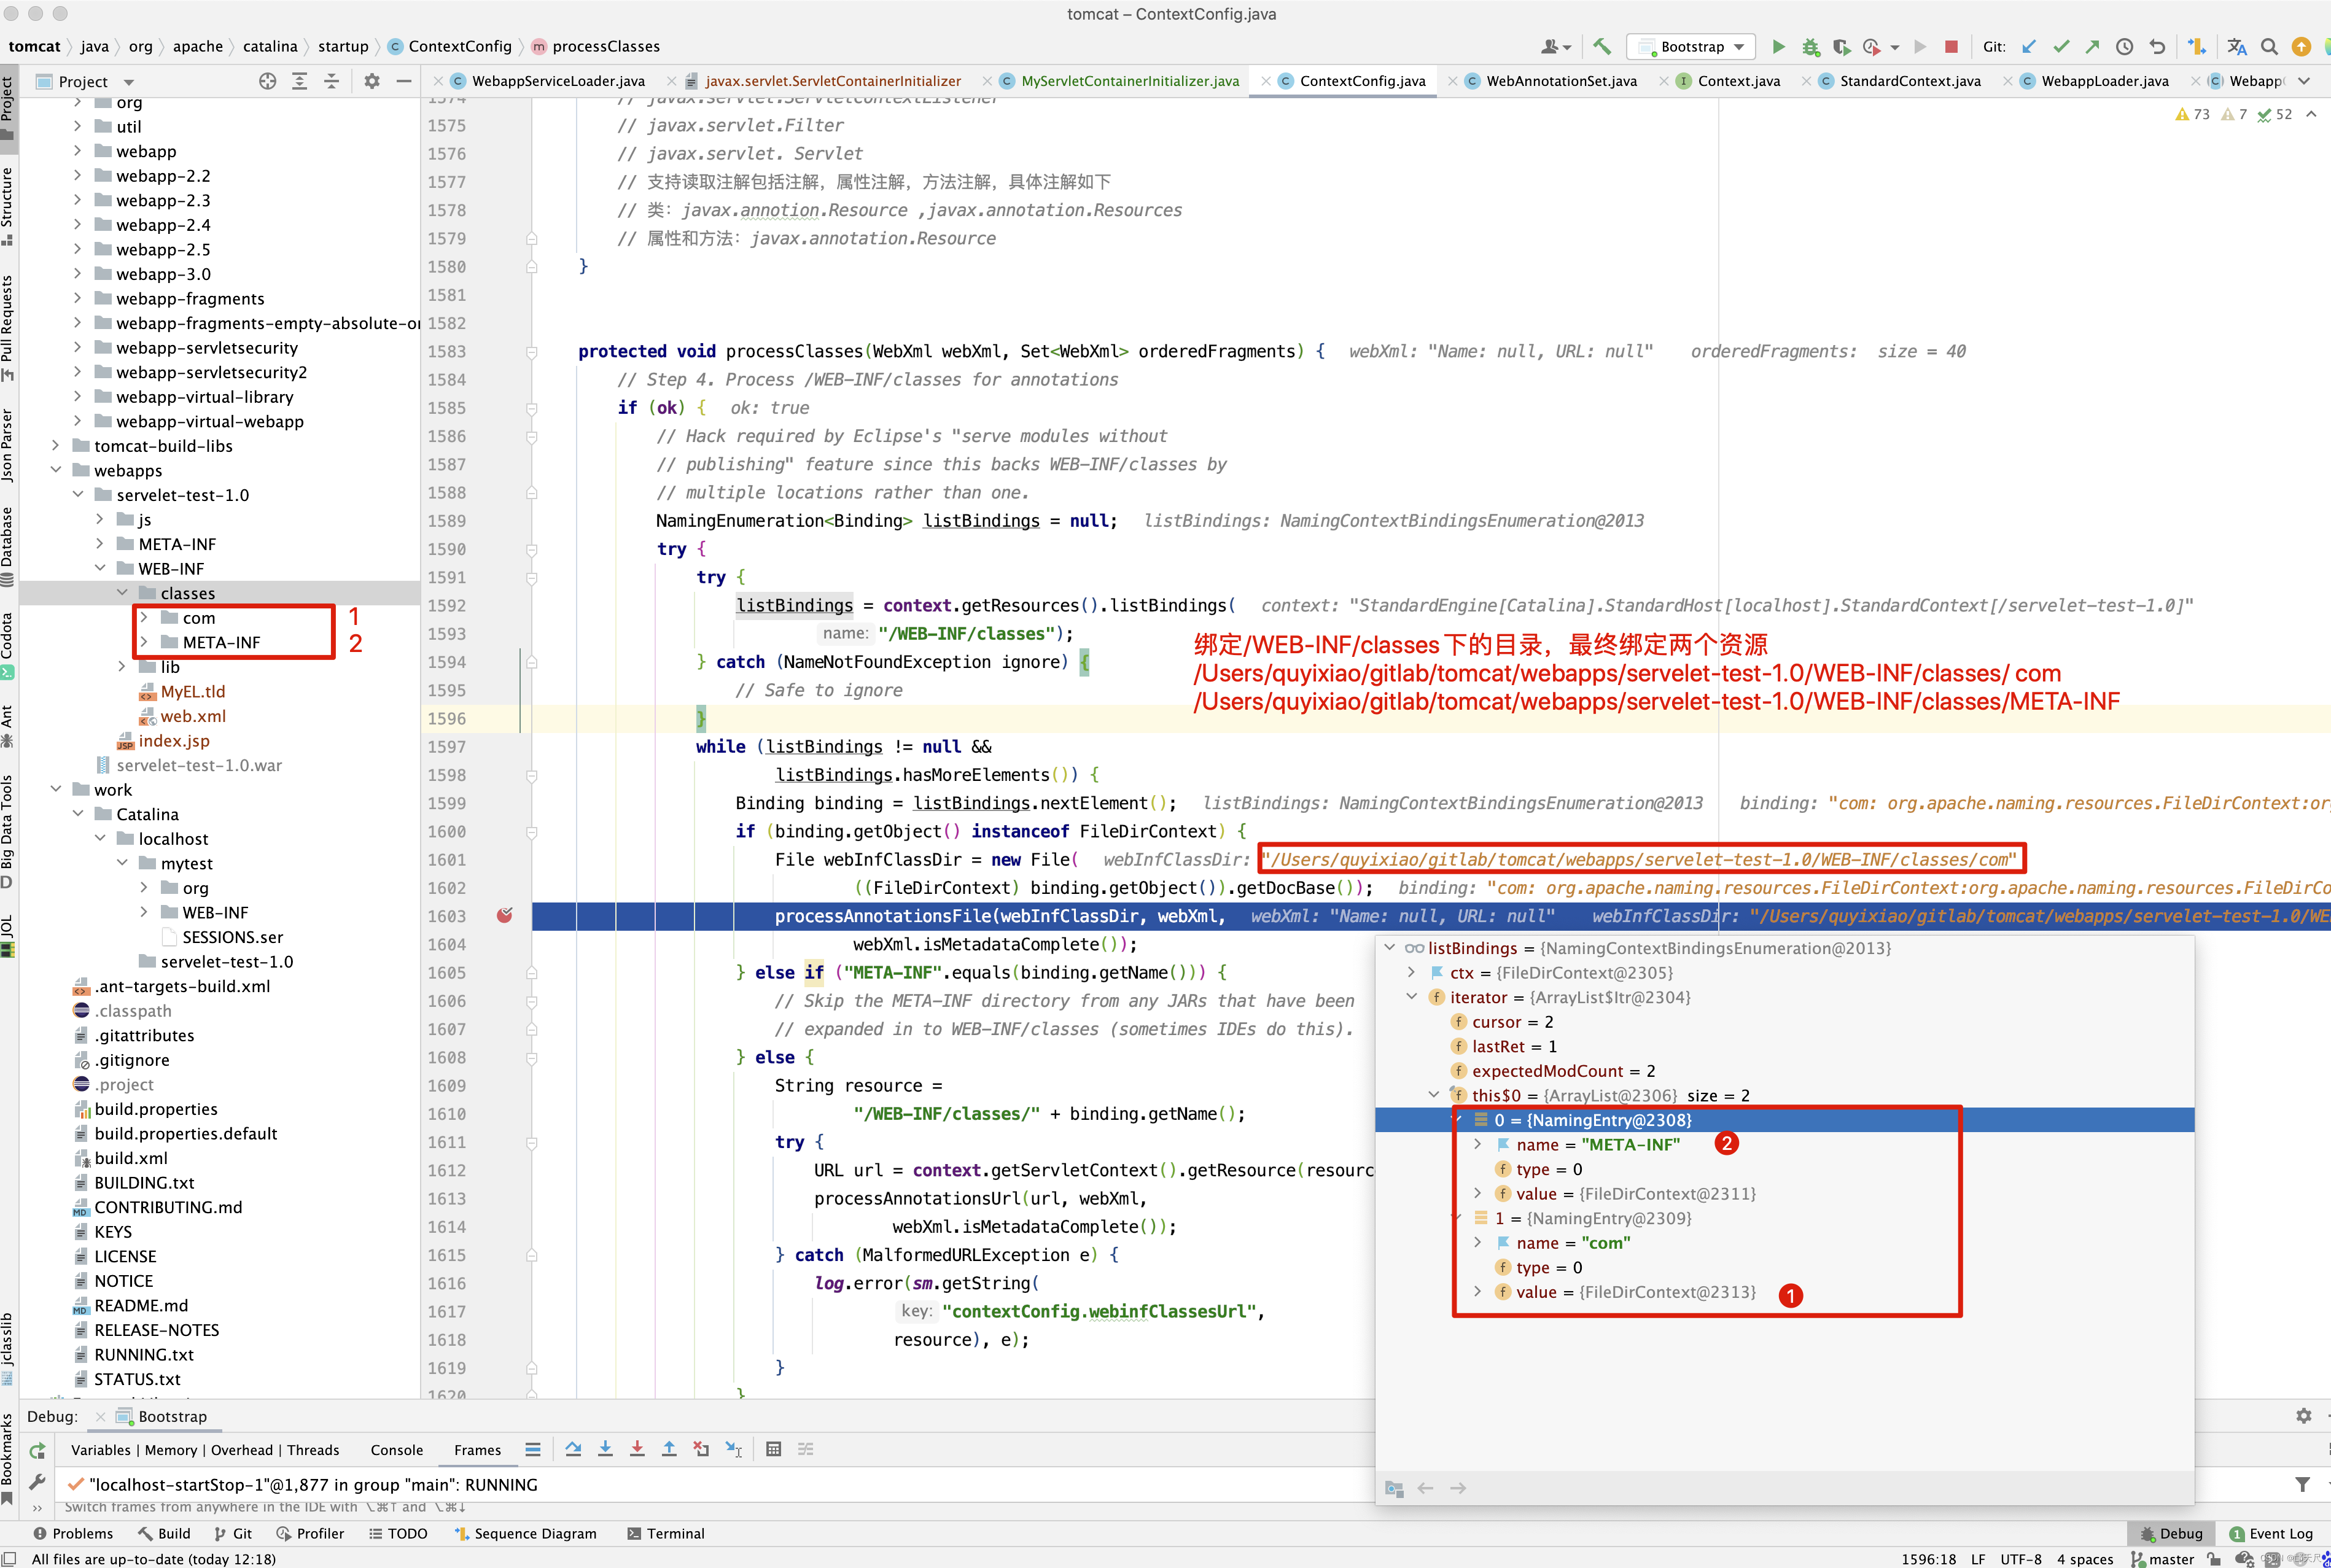Run Bootstrap with the green play icon
The width and height of the screenshot is (2331, 1568).
pos(1778,46)
